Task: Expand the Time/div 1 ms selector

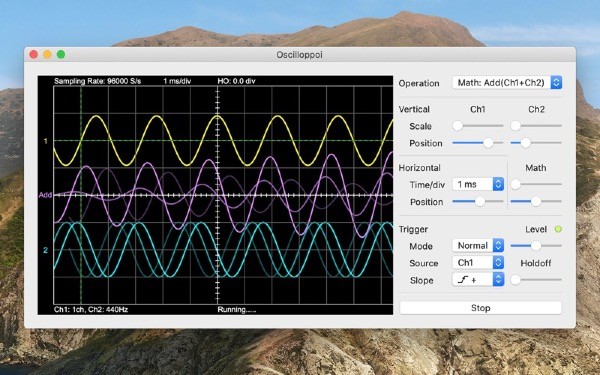Action: point(478,184)
